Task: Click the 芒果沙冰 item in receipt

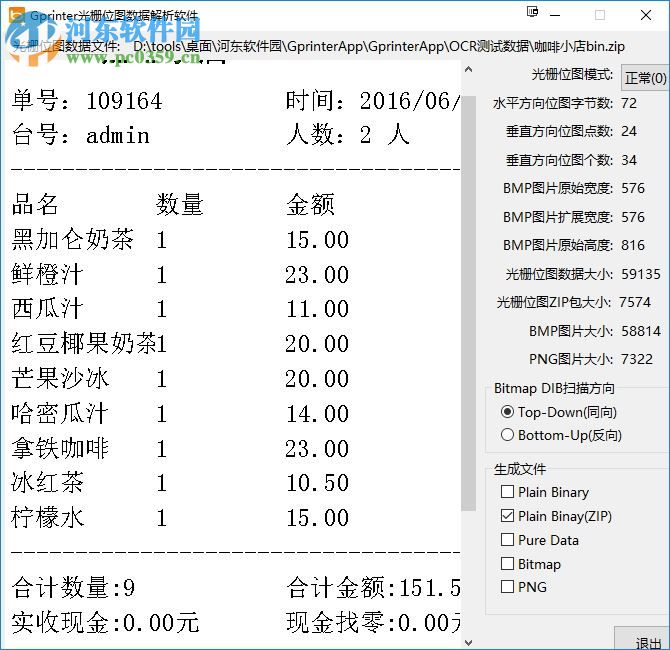Action: coord(60,378)
